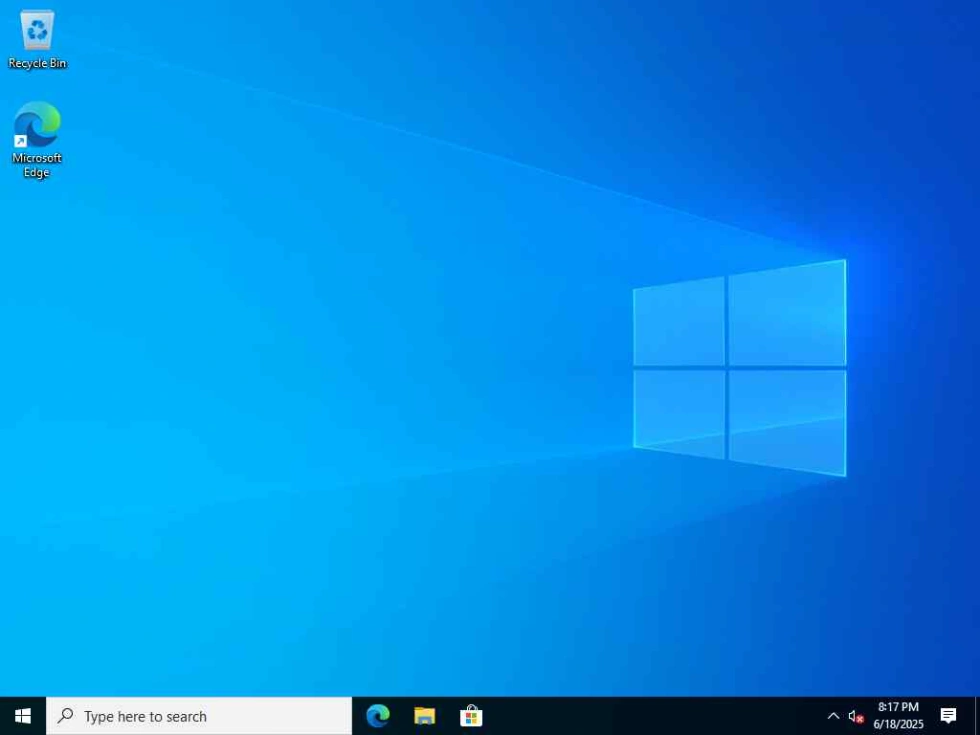Screen dimensions: 980x735
Task: Open the clock showing 8:17 PM
Action: click(x=898, y=716)
